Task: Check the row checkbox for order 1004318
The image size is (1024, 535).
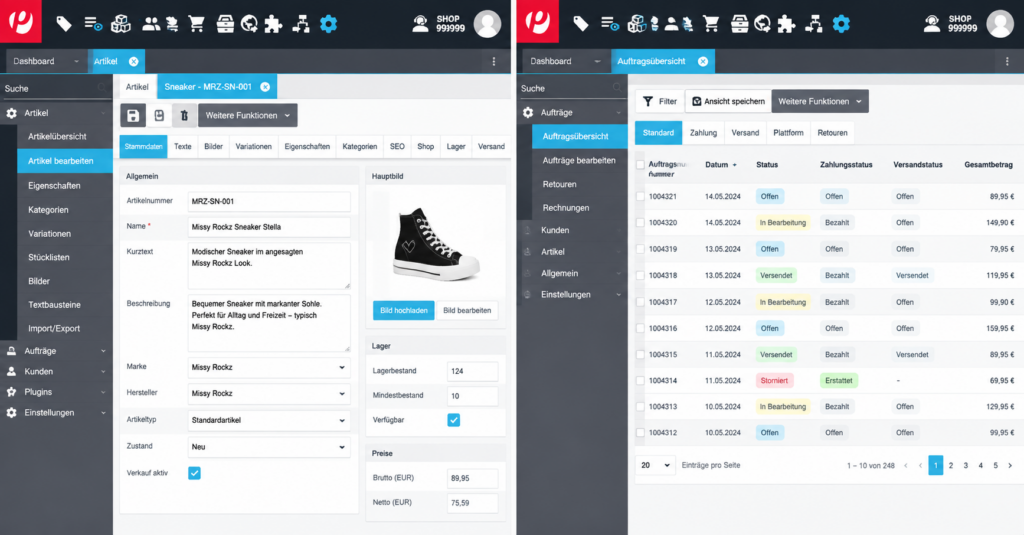Action: 640,276
